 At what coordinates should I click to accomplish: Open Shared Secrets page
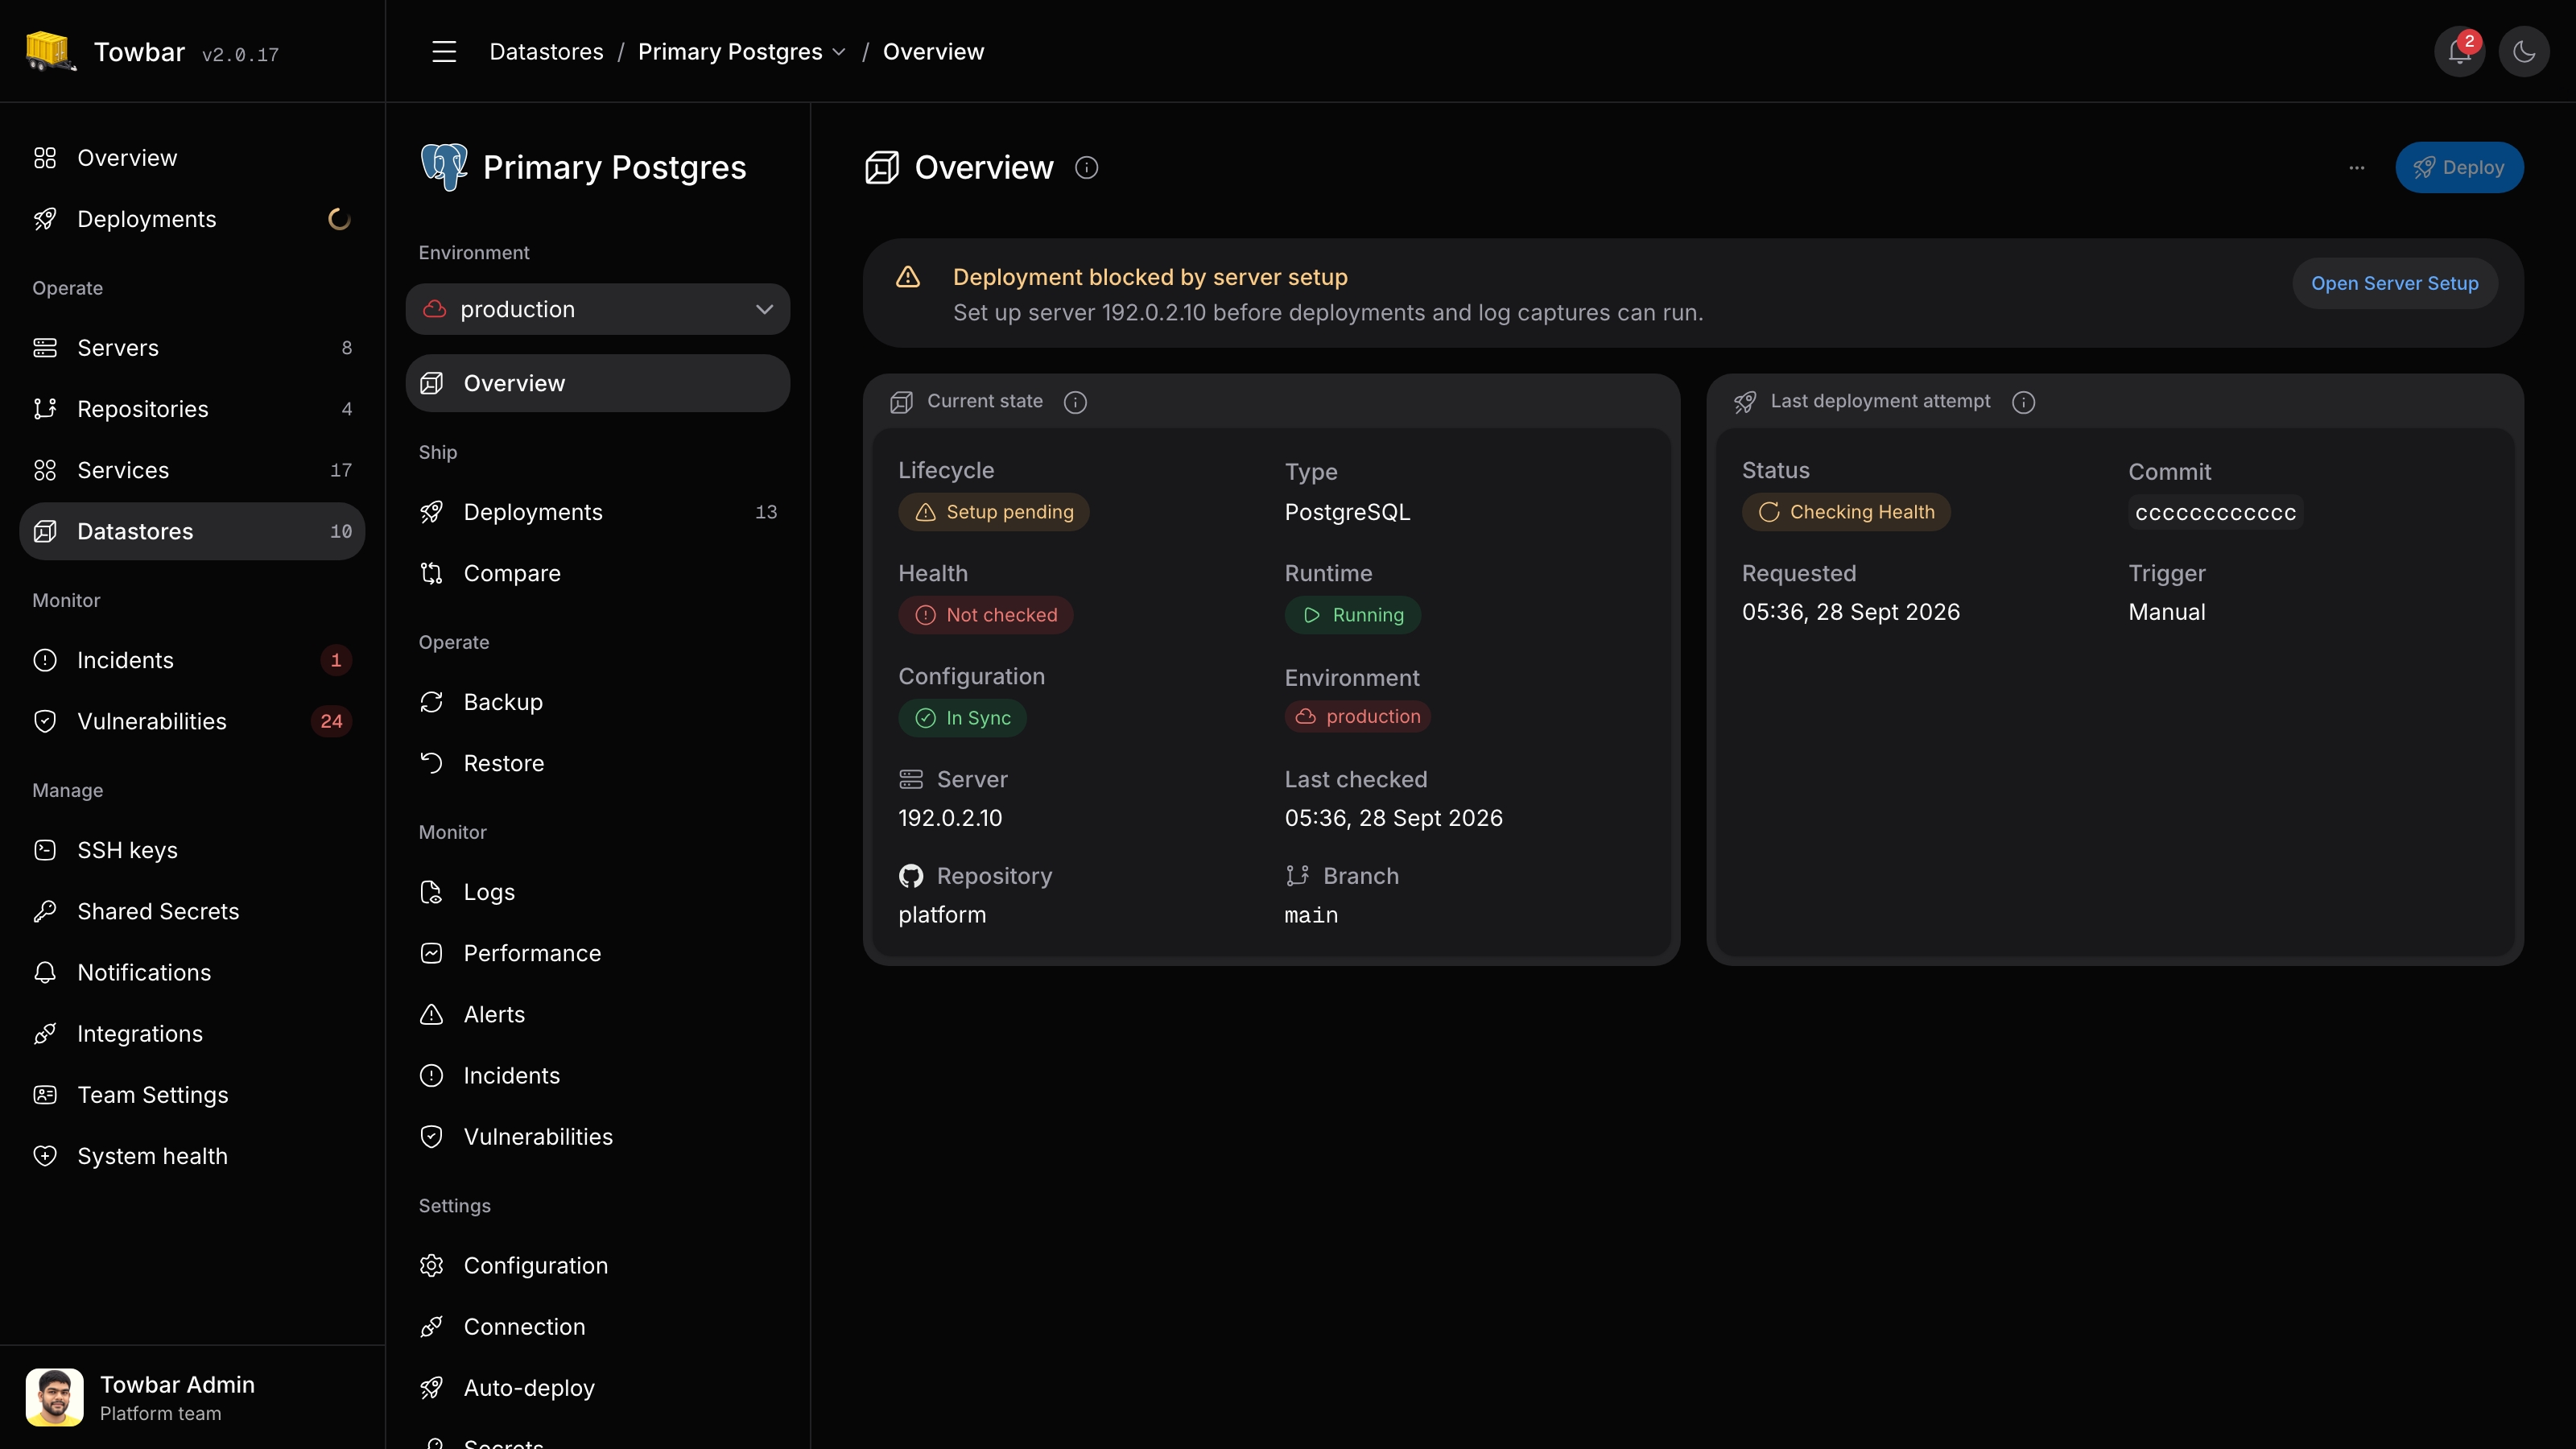tap(192, 911)
